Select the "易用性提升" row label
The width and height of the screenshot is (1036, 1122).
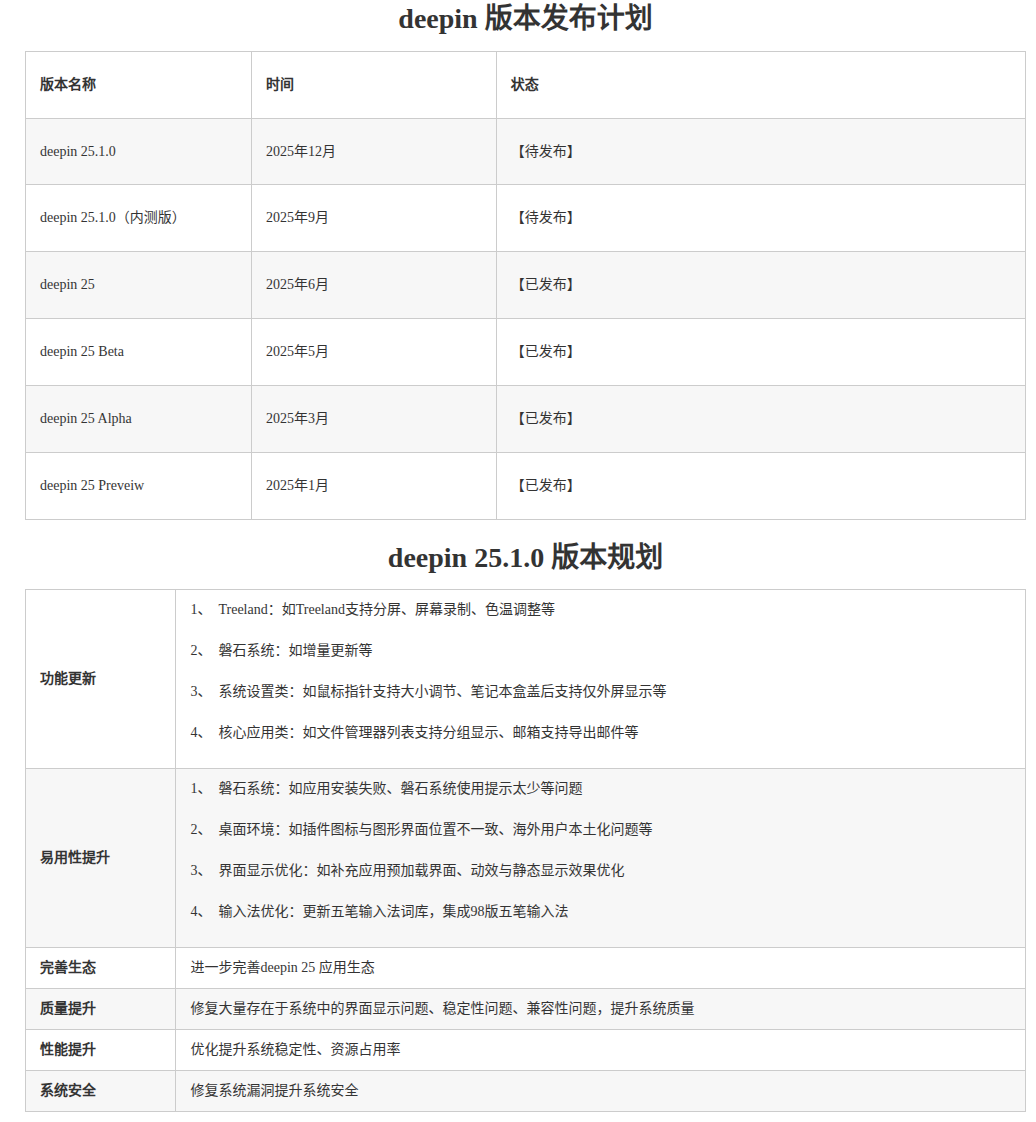(x=75, y=858)
